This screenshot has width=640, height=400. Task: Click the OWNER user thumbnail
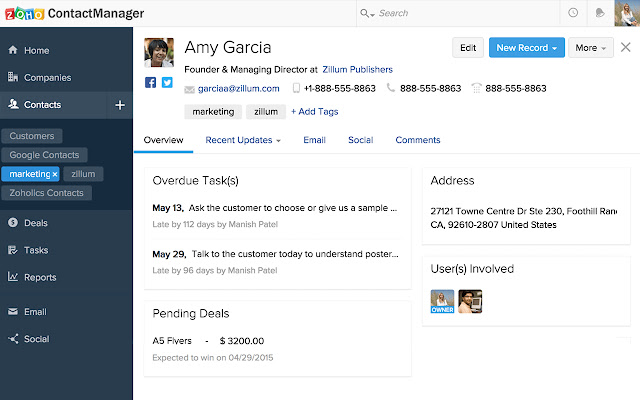point(442,301)
